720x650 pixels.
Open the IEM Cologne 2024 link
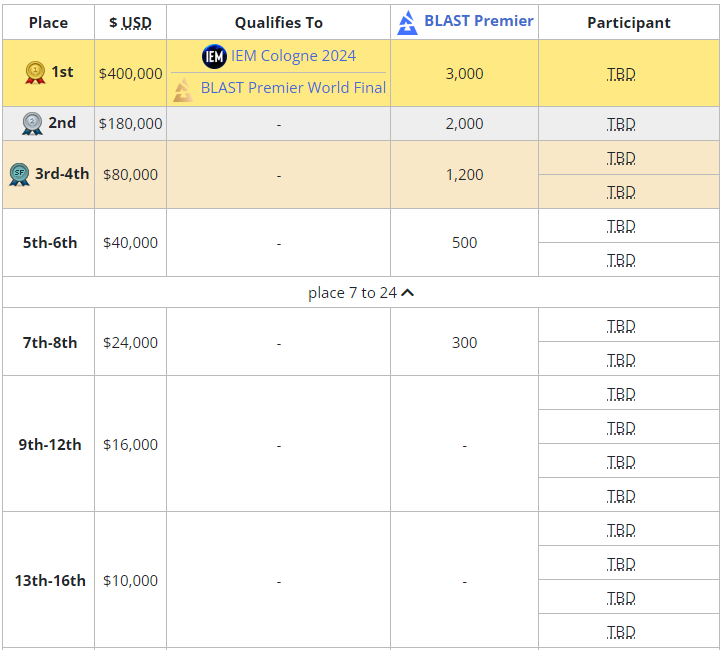coord(293,56)
